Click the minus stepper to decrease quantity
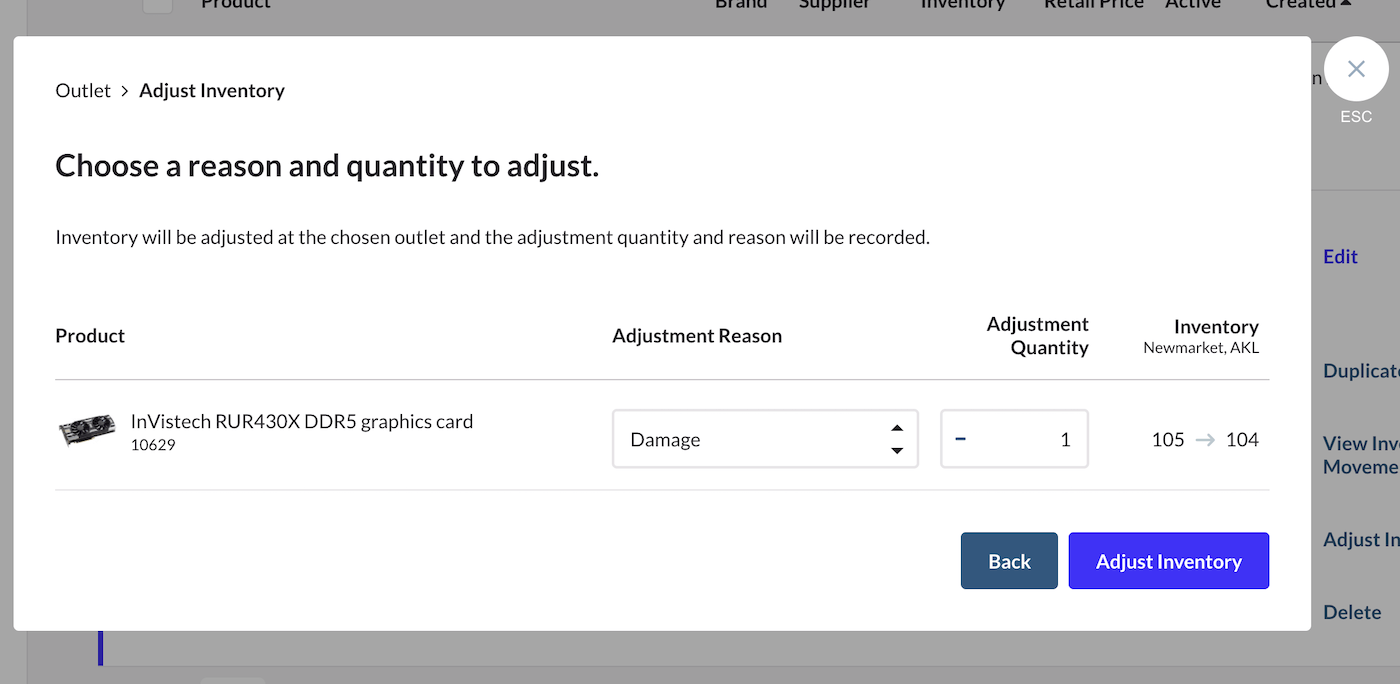The width and height of the screenshot is (1400, 684). point(961,439)
